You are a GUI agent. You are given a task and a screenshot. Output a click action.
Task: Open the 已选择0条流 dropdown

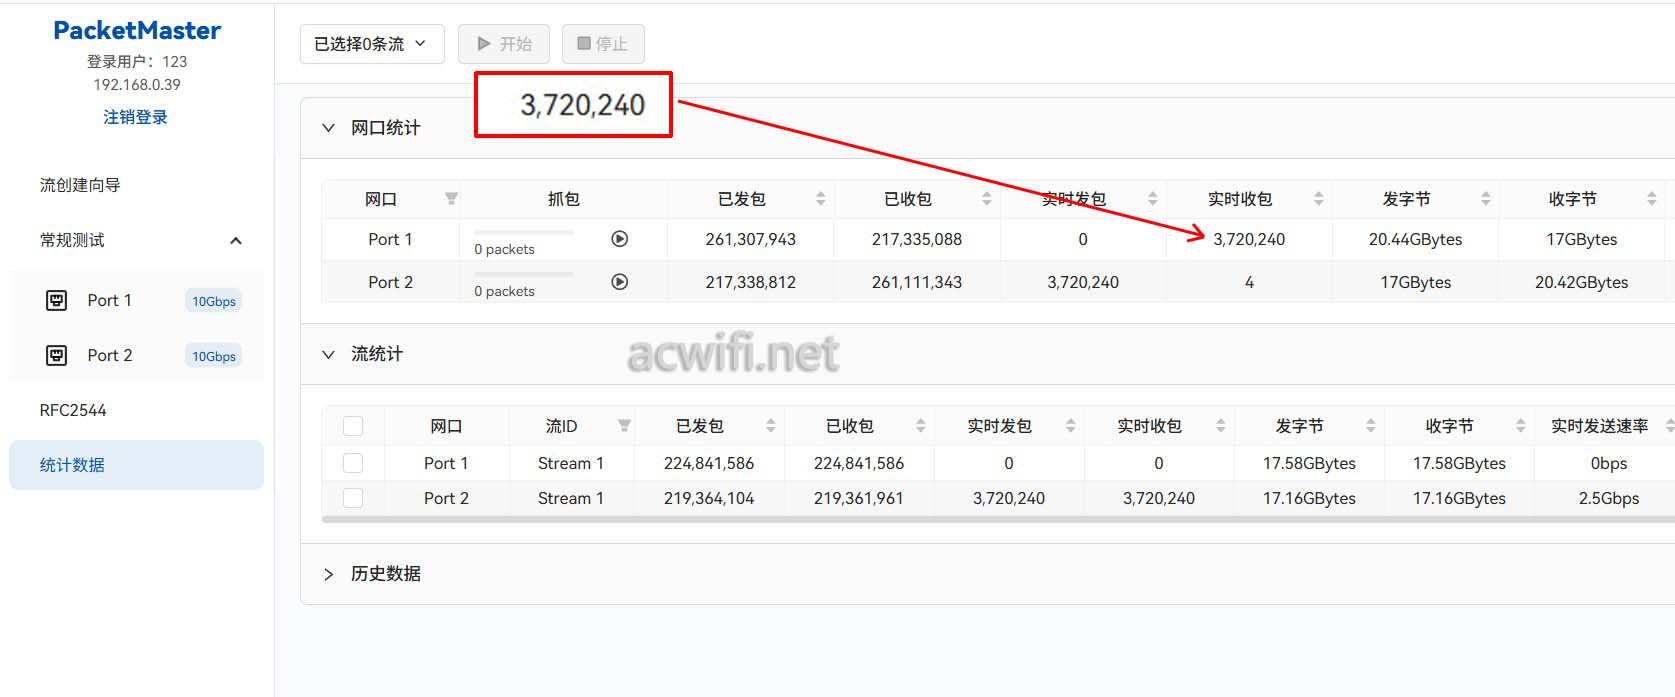pos(371,44)
